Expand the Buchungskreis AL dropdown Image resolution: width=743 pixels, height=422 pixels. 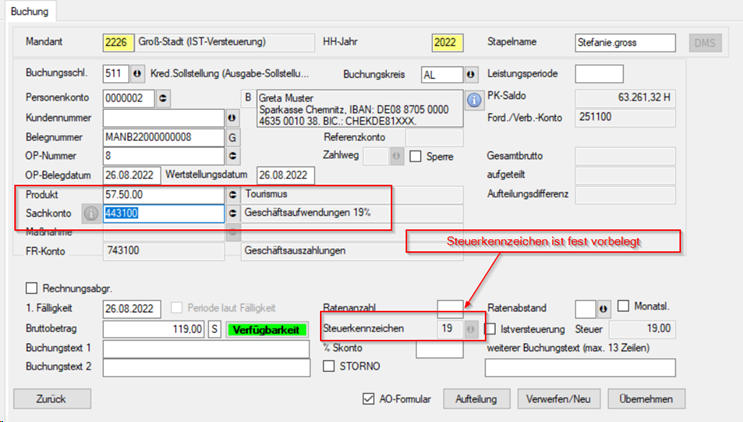tap(470, 75)
